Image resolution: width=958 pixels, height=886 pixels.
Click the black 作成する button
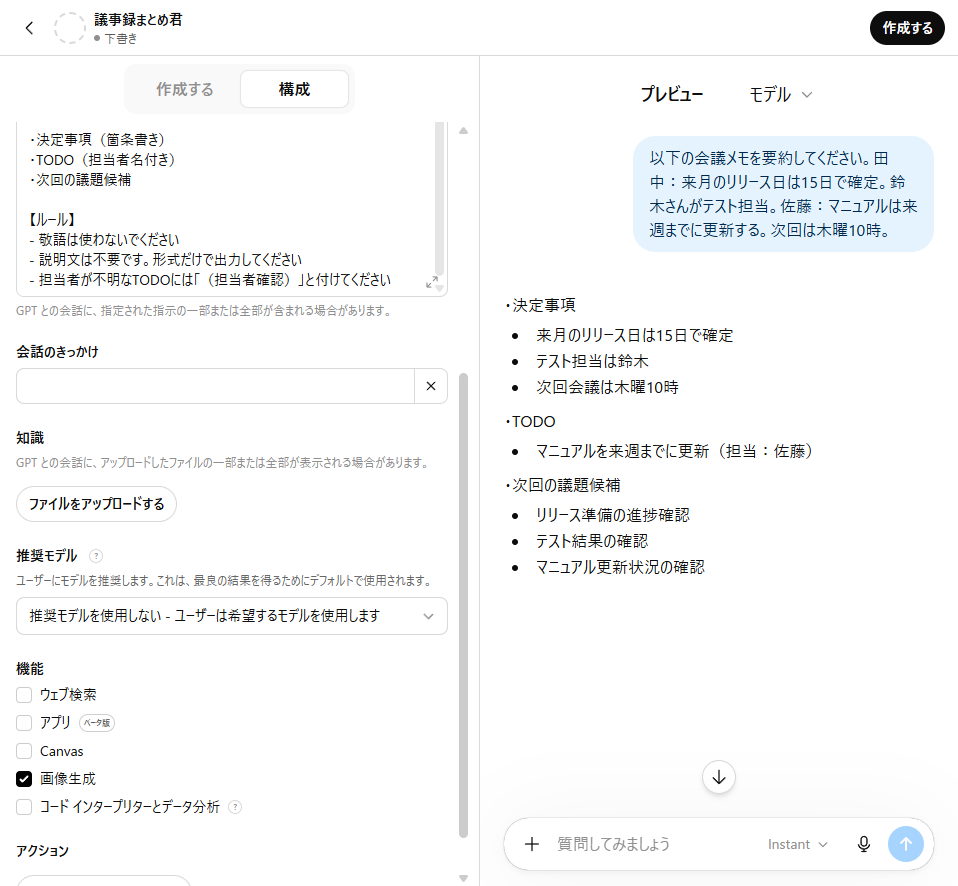pyautogui.click(x=907, y=28)
